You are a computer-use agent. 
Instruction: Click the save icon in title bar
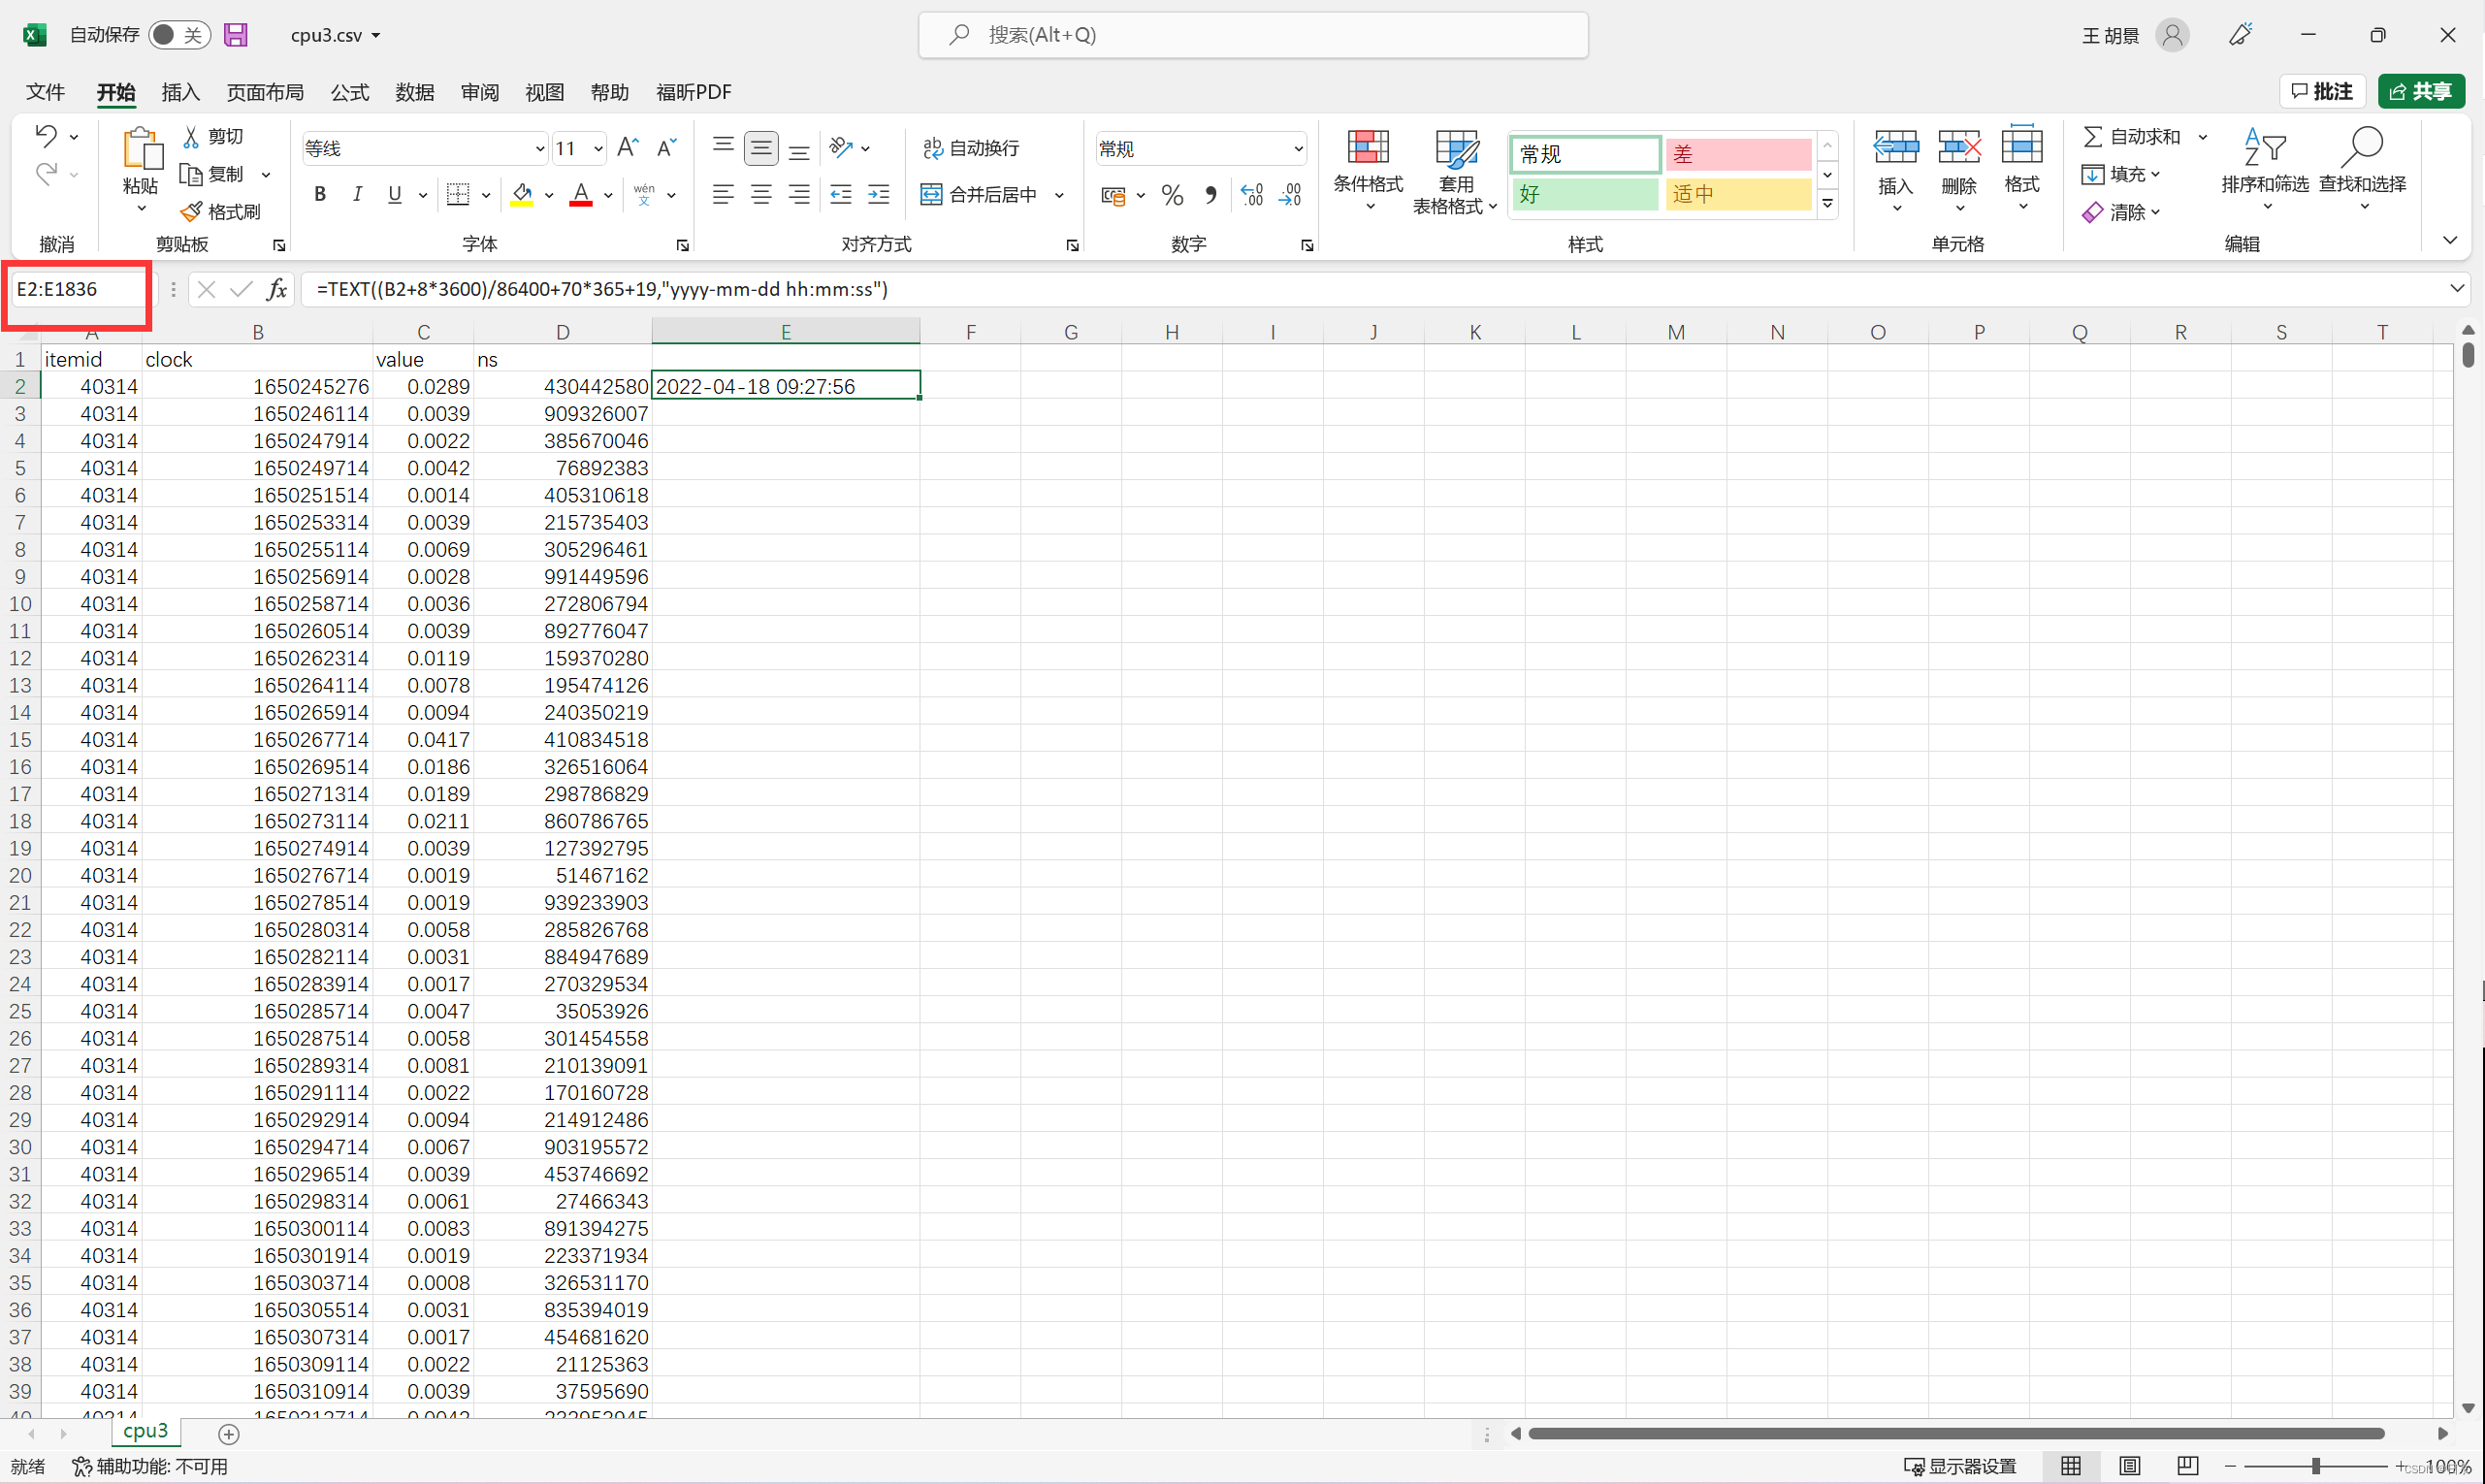(235, 35)
